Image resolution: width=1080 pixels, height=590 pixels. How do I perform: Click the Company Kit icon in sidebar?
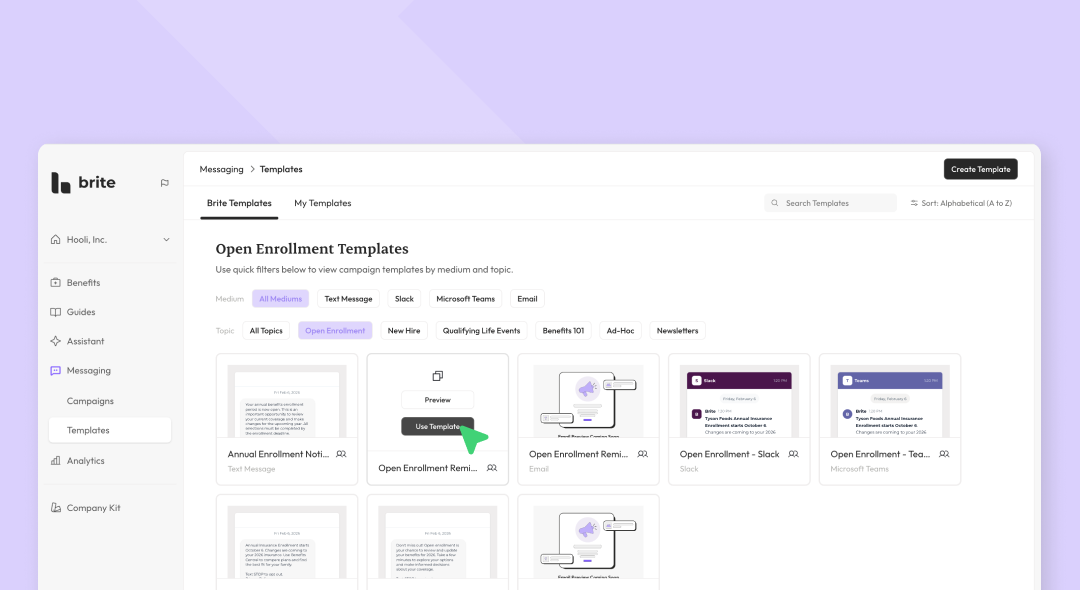(x=56, y=508)
